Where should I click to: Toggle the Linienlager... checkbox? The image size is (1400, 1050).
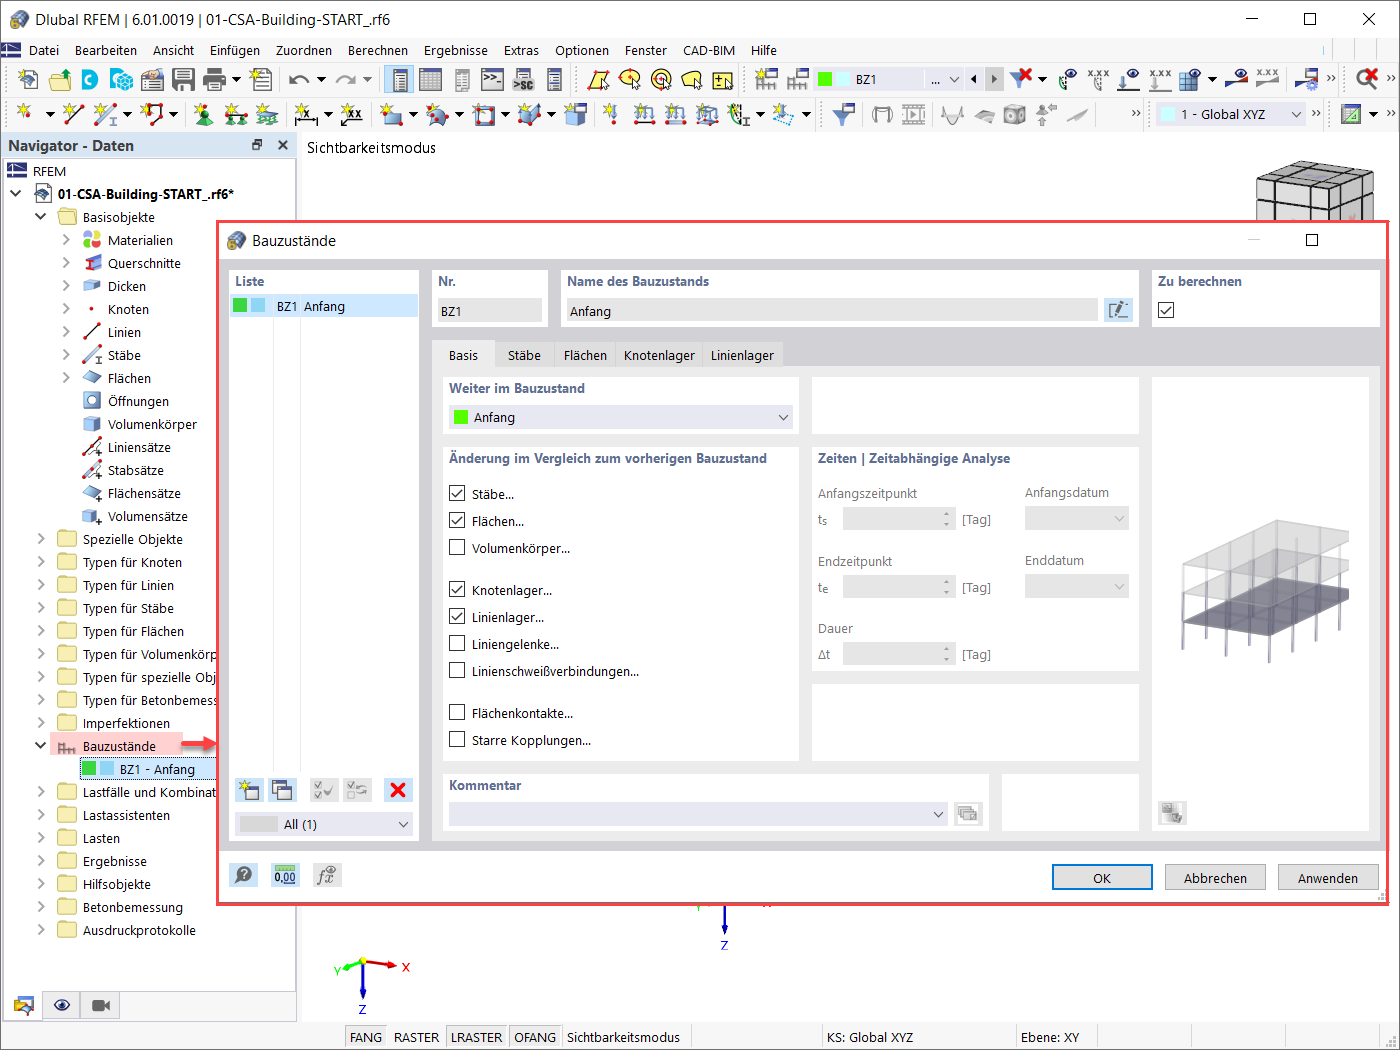click(457, 617)
